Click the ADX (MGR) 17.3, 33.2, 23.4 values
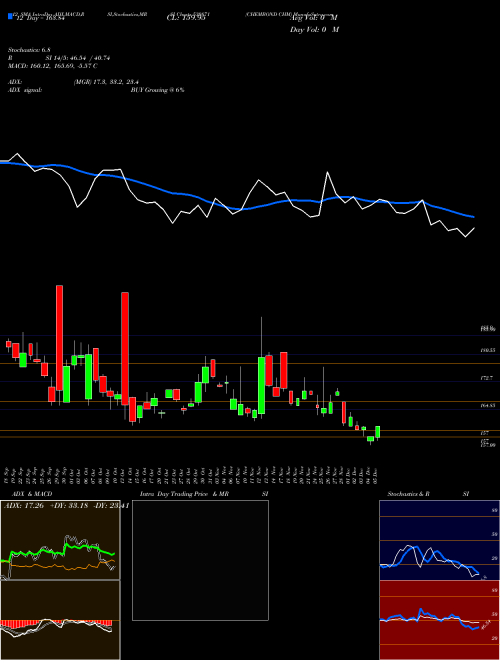Image resolution: width=500 pixels, height=660 pixels. click(x=106, y=82)
